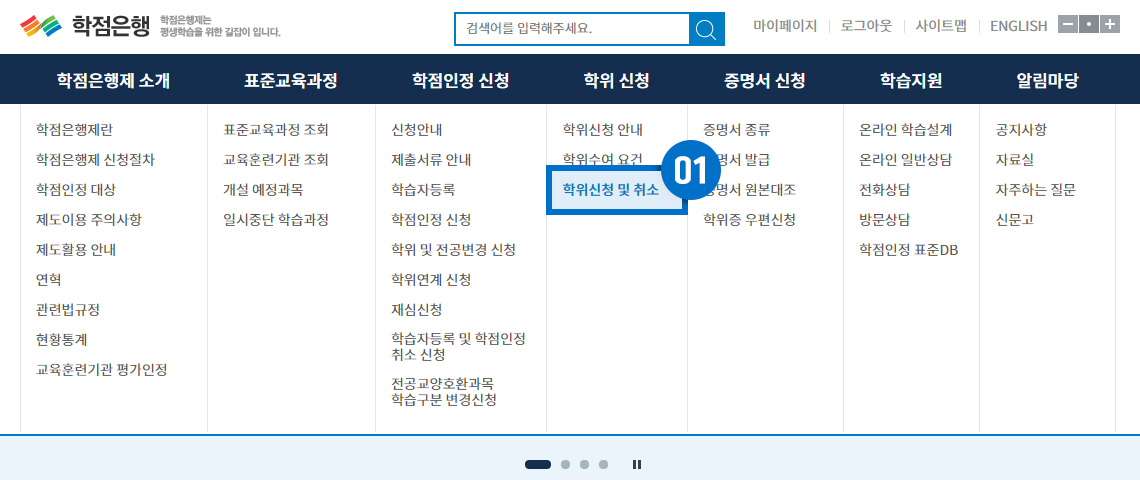Increase text size with plus button

(1109, 25)
